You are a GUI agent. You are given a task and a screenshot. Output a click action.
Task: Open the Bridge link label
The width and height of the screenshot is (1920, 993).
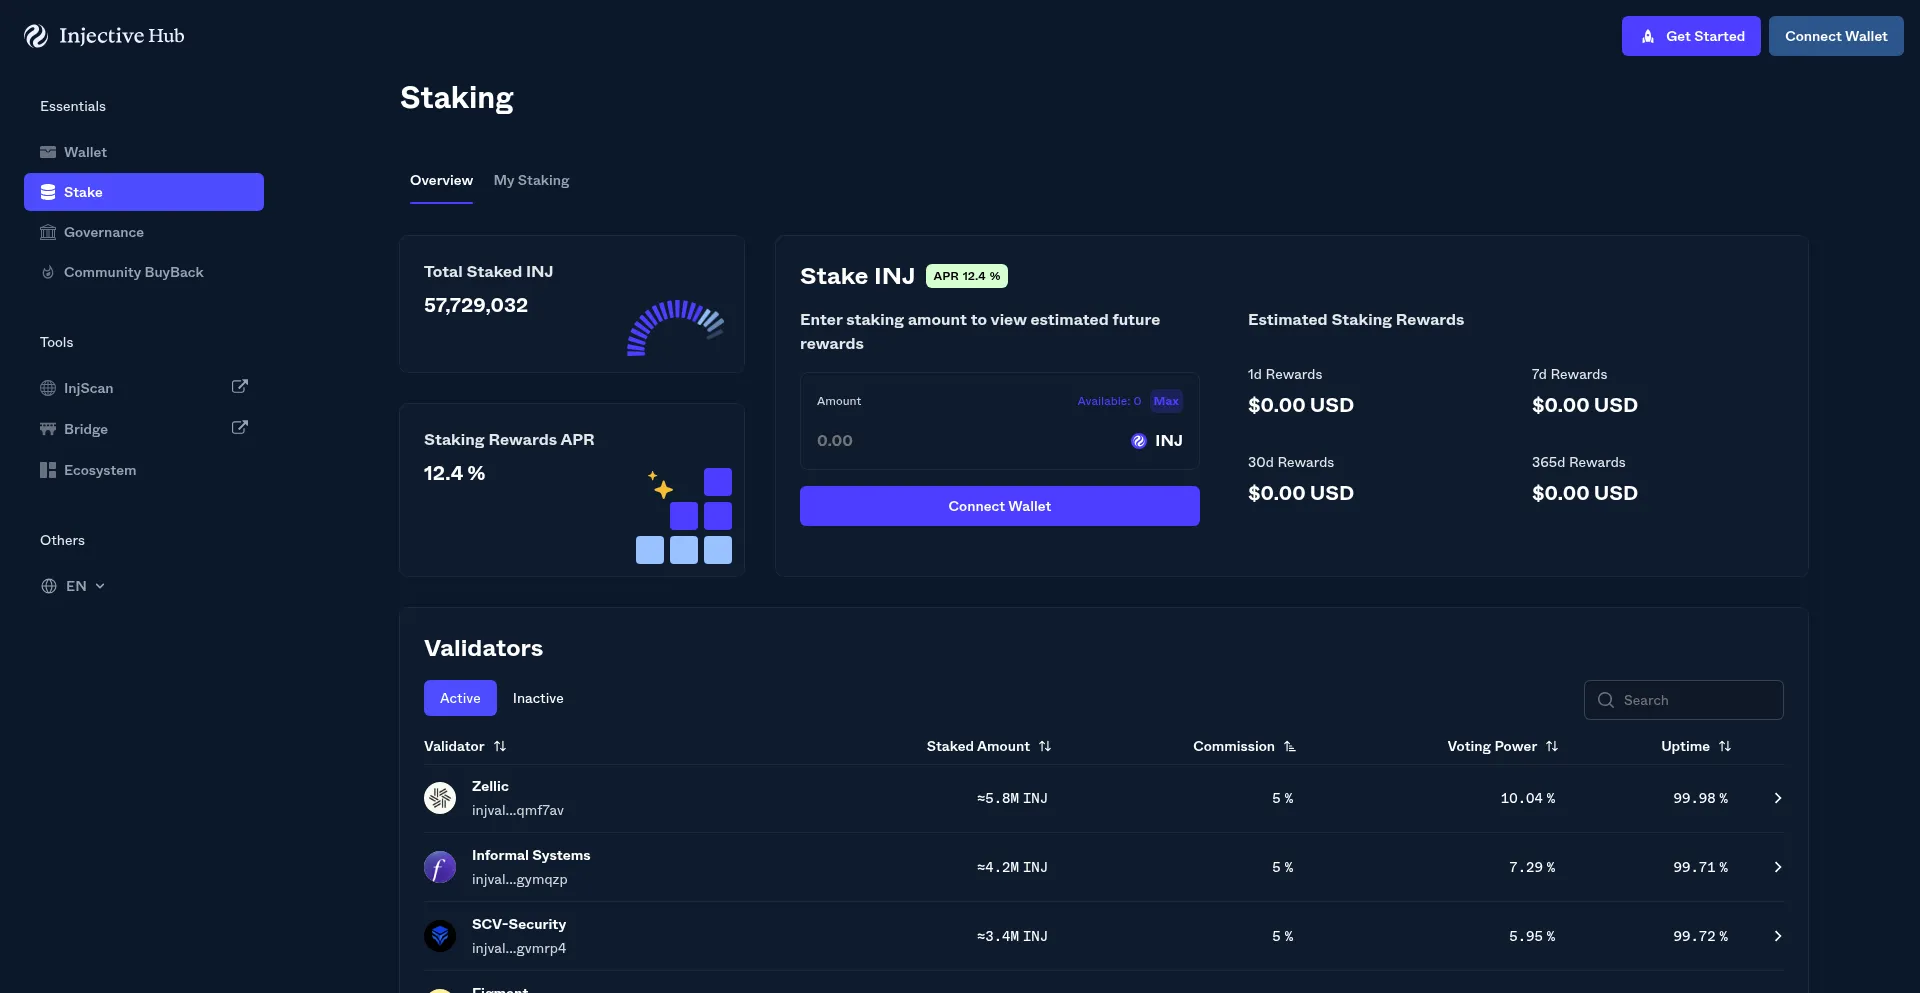pyautogui.click(x=86, y=429)
